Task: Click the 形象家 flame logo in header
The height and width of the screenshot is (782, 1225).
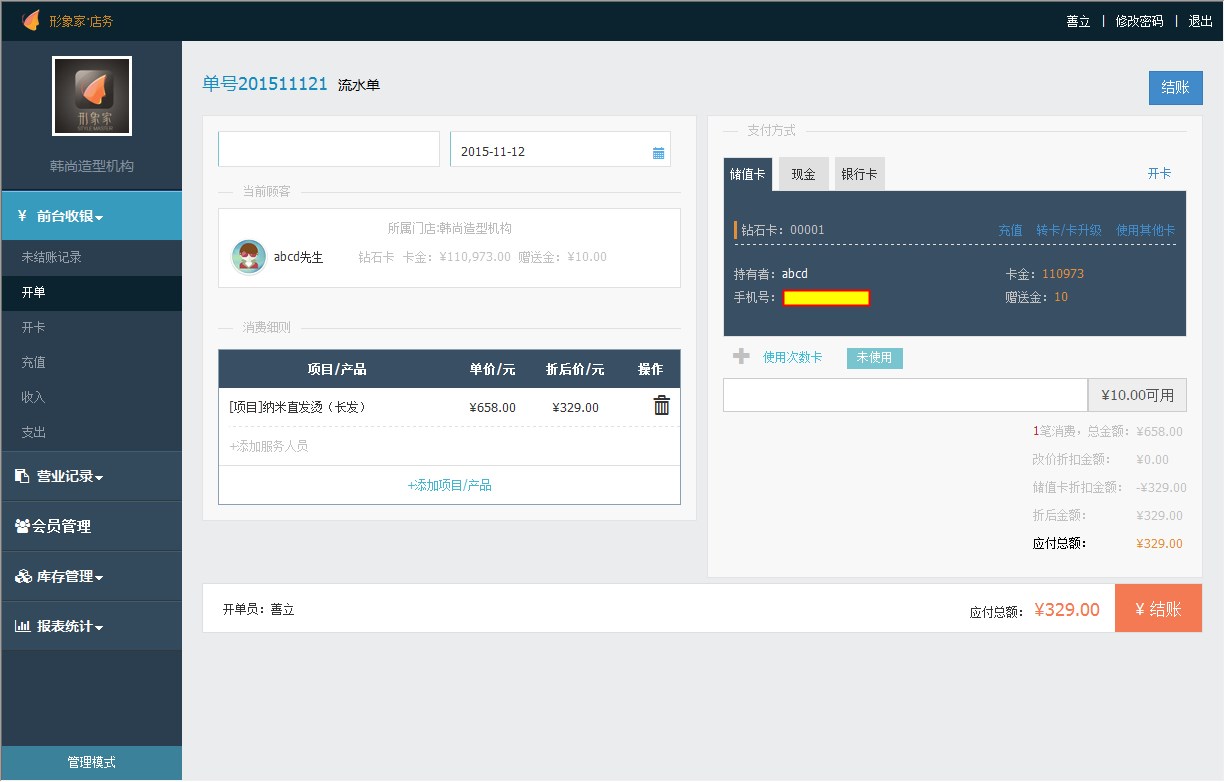Action: click(x=31, y=20)
